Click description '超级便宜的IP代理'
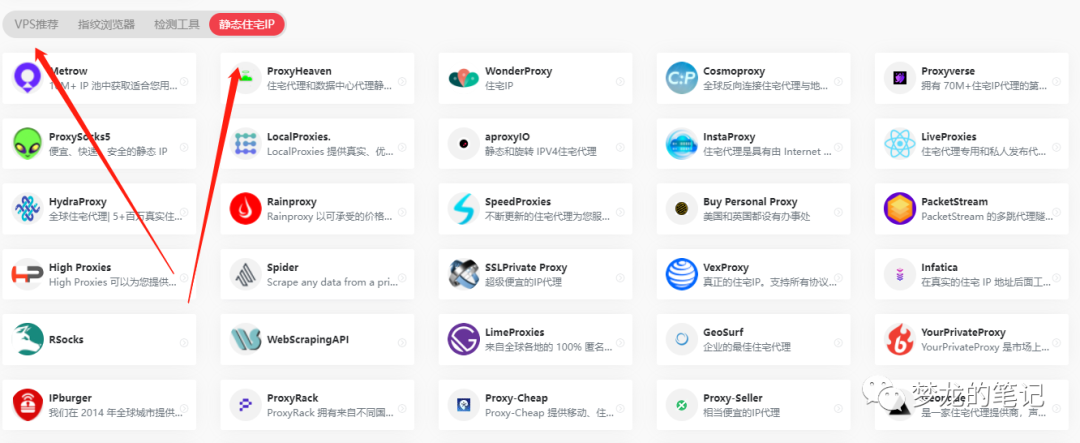Screen dimensions: 1080x443 point(523,282)
